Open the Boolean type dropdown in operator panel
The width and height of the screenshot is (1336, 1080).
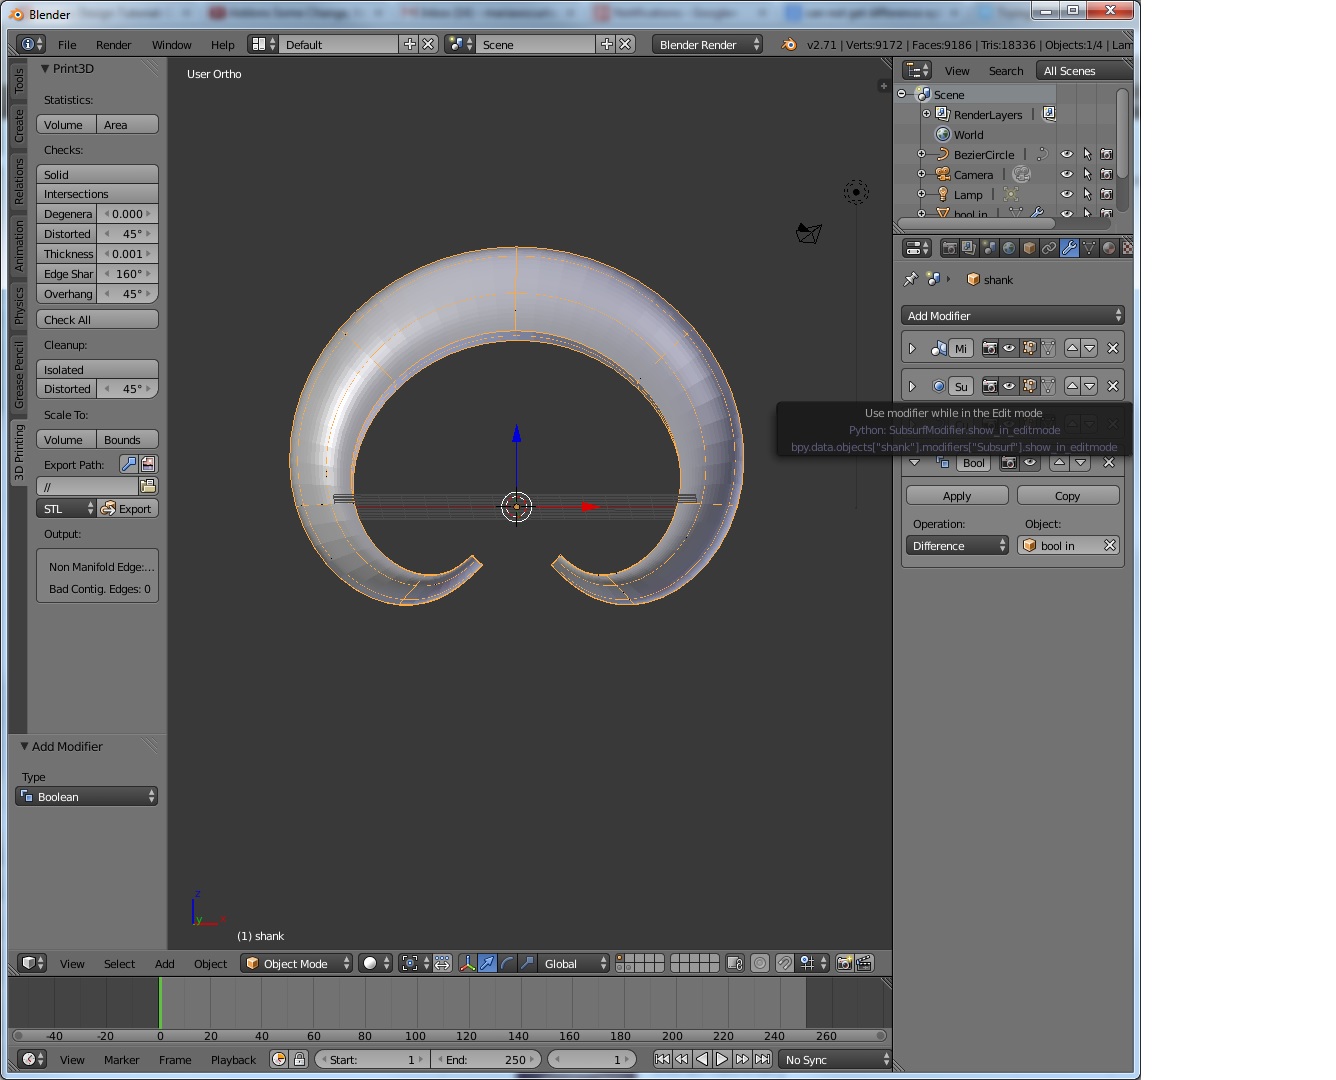click(x=86, y=796)
